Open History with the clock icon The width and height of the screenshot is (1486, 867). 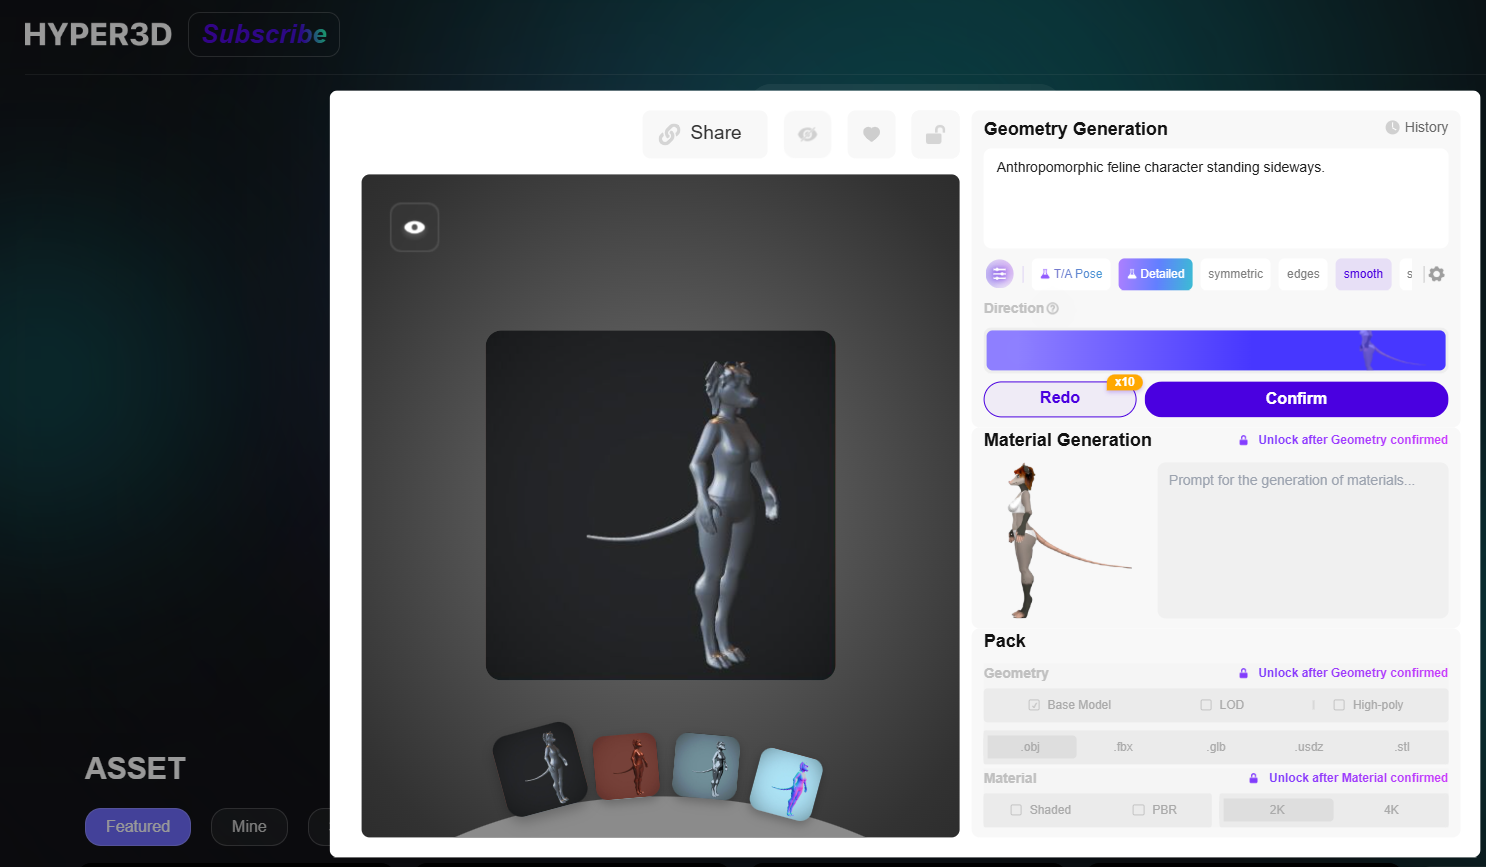(1392, 127)
